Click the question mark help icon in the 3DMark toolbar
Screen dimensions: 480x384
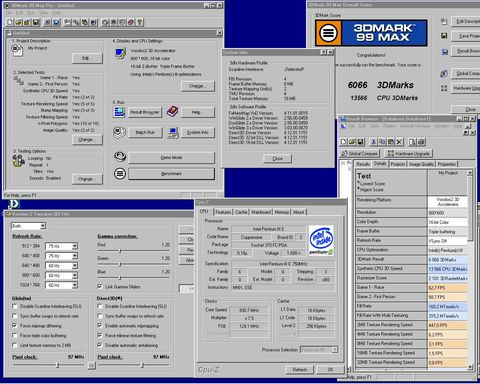click(140, 22)
